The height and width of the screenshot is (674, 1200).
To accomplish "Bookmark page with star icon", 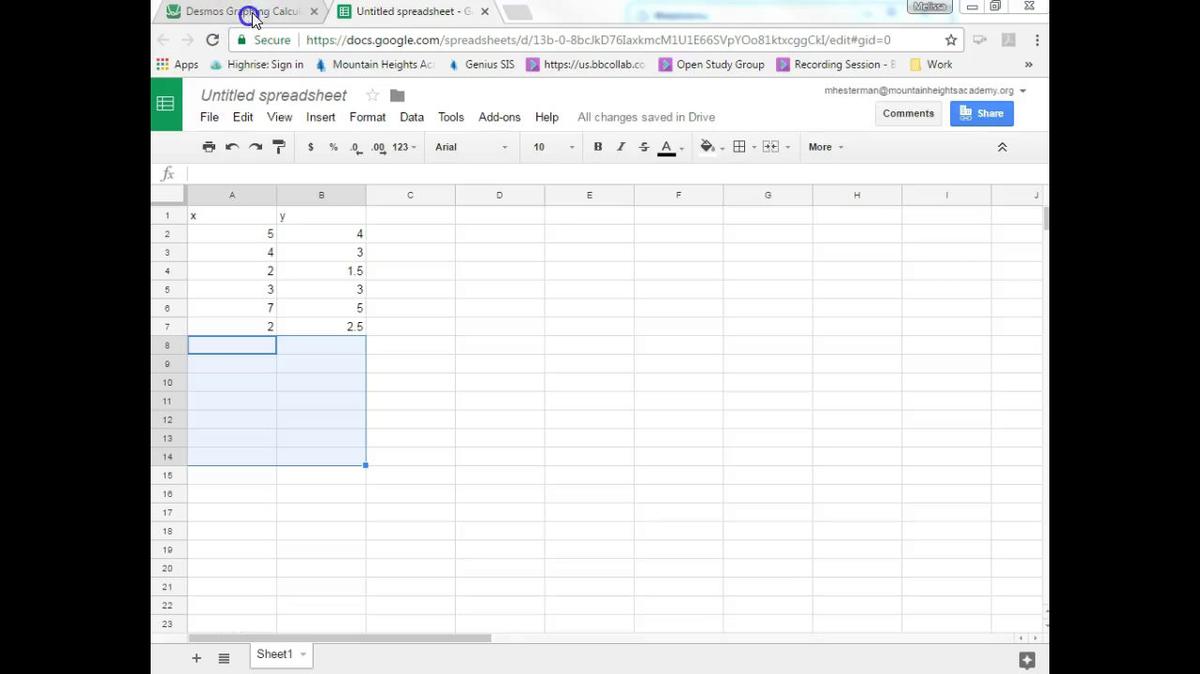I will point(951,40).
